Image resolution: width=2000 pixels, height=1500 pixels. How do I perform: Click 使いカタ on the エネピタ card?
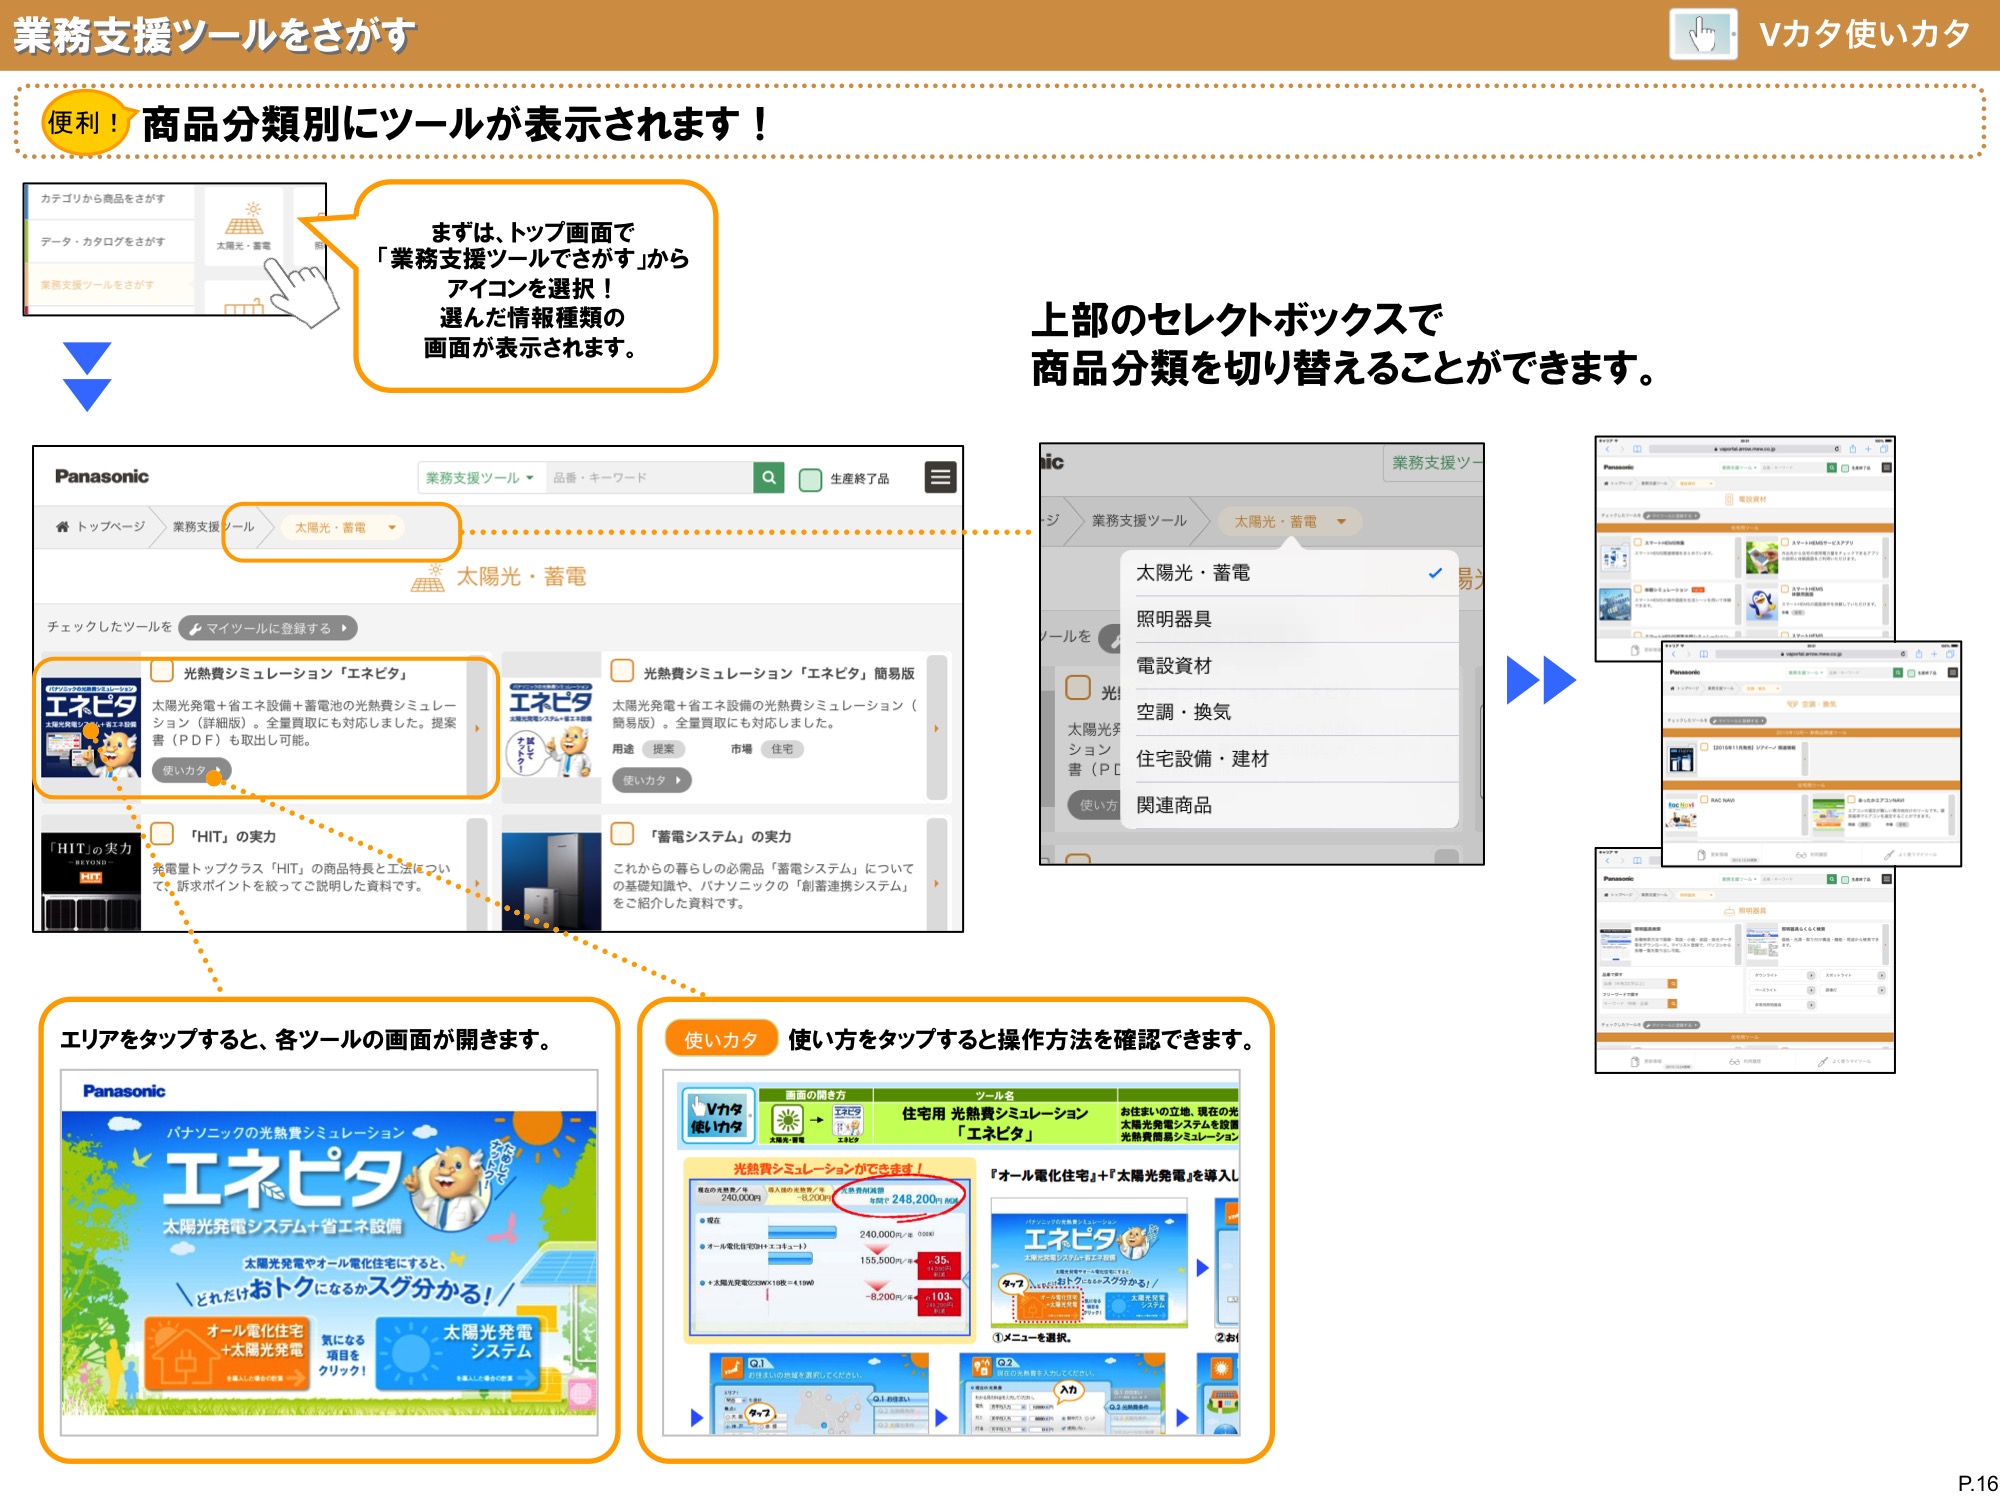coord(190,769)
